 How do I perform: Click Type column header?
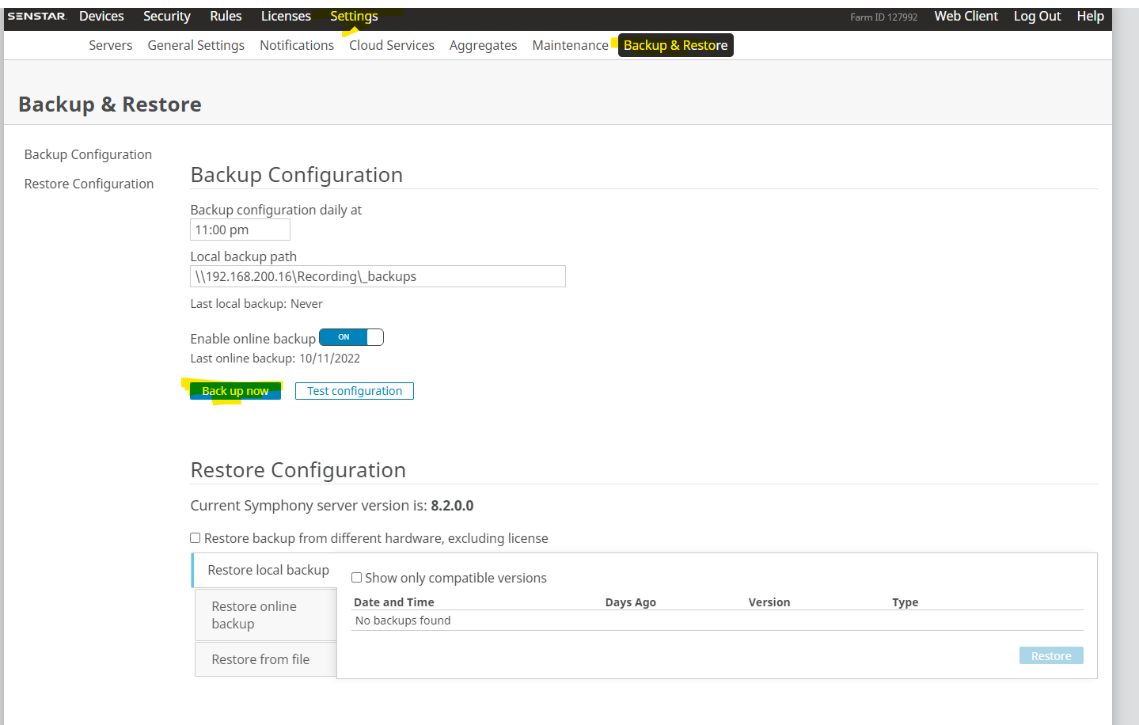(905, 602)
